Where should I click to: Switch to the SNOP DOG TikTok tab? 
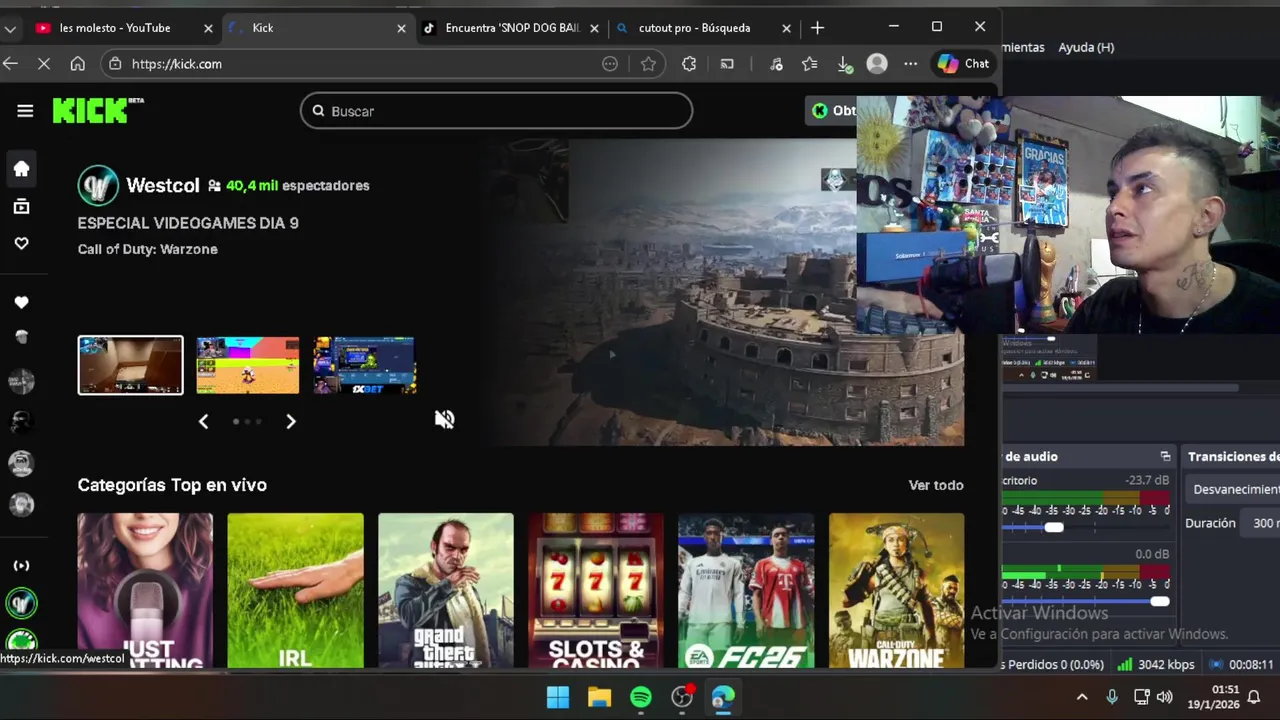click(512, 28)
